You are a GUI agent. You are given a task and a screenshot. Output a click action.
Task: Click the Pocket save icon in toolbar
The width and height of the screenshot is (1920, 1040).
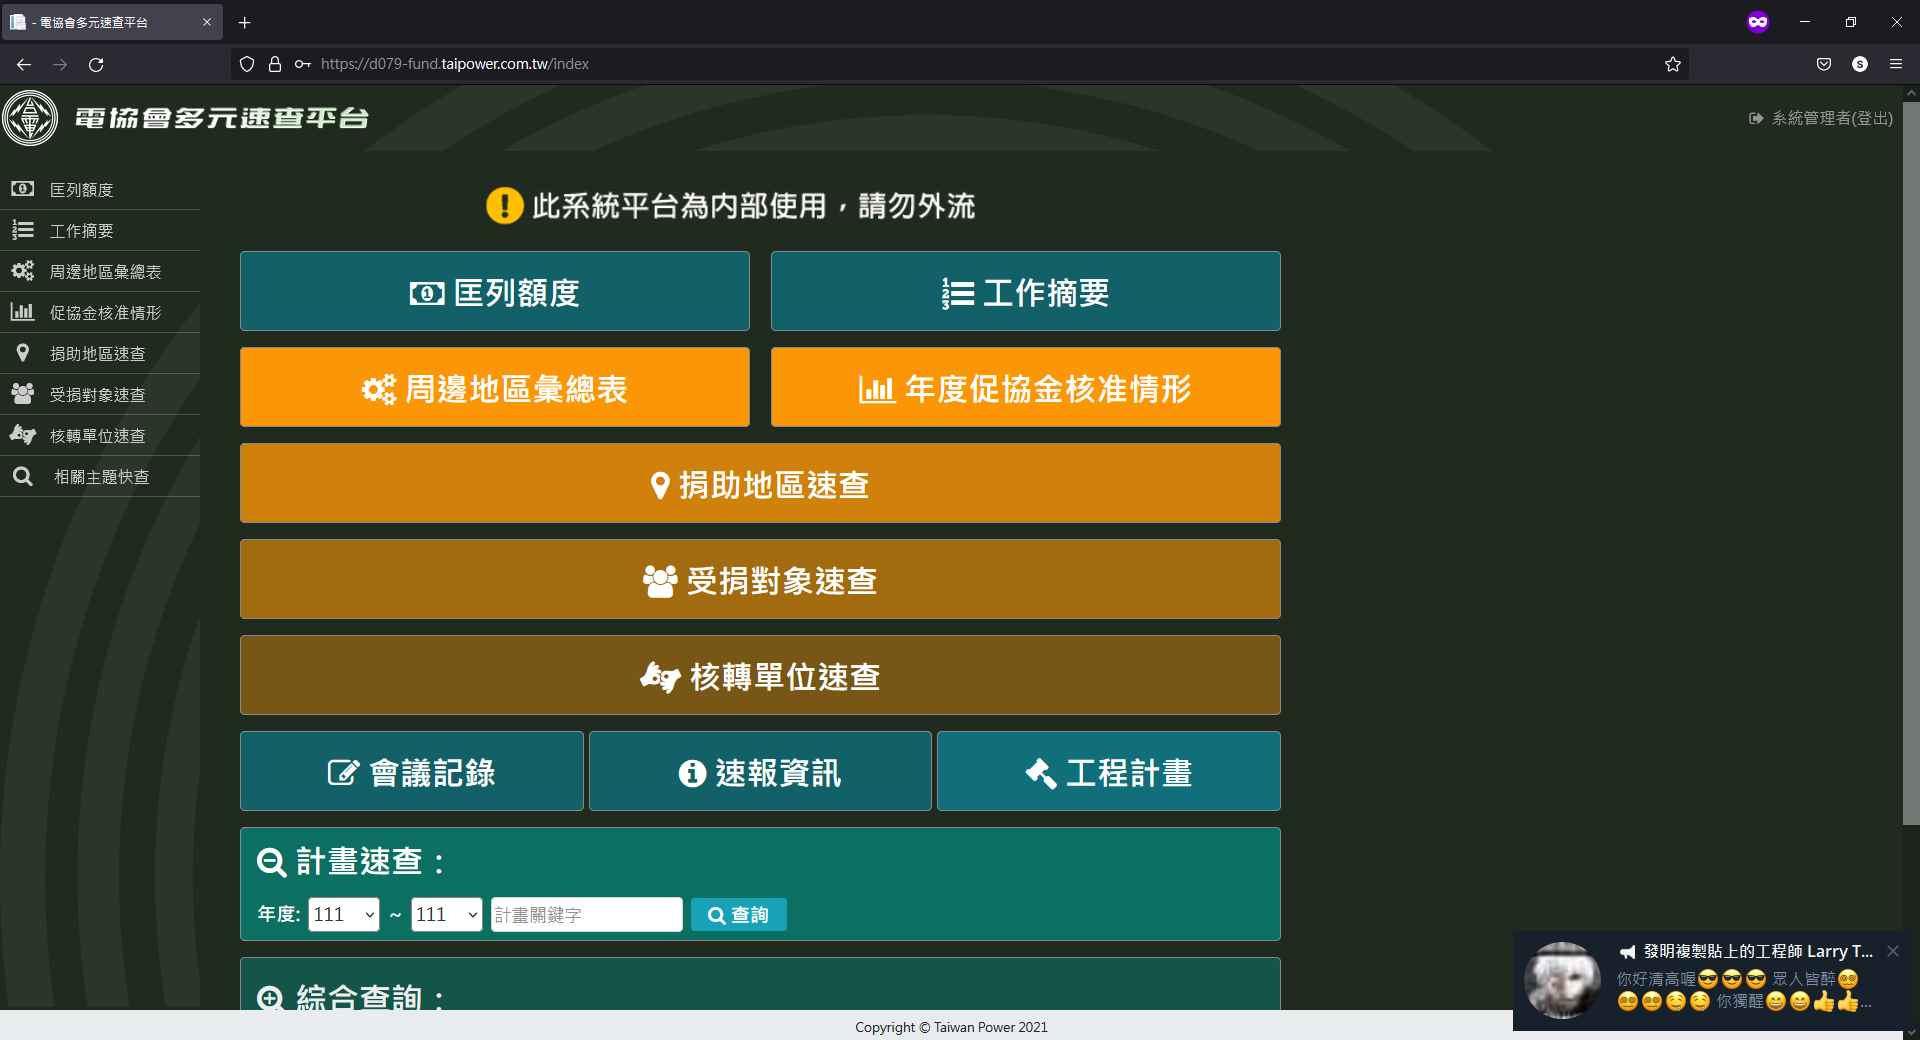(x=1824, y=64)
